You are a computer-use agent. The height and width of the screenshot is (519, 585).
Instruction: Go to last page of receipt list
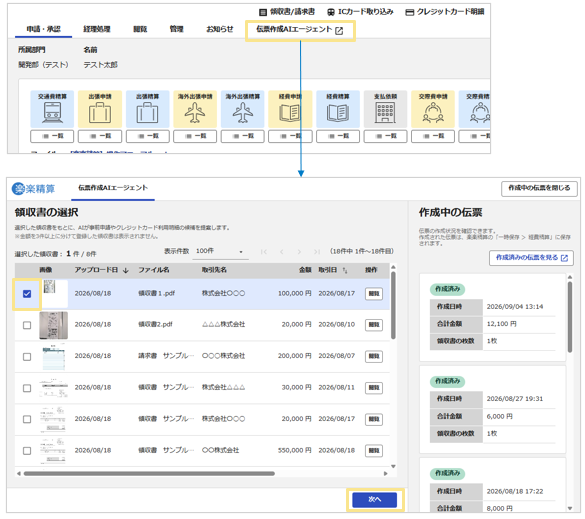coord(317,252)
